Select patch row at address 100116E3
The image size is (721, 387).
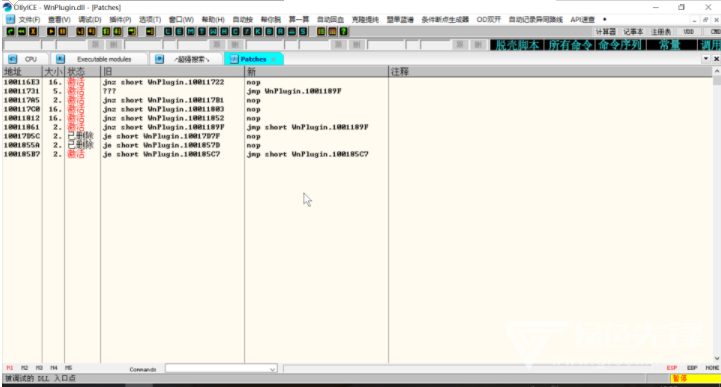357,82
